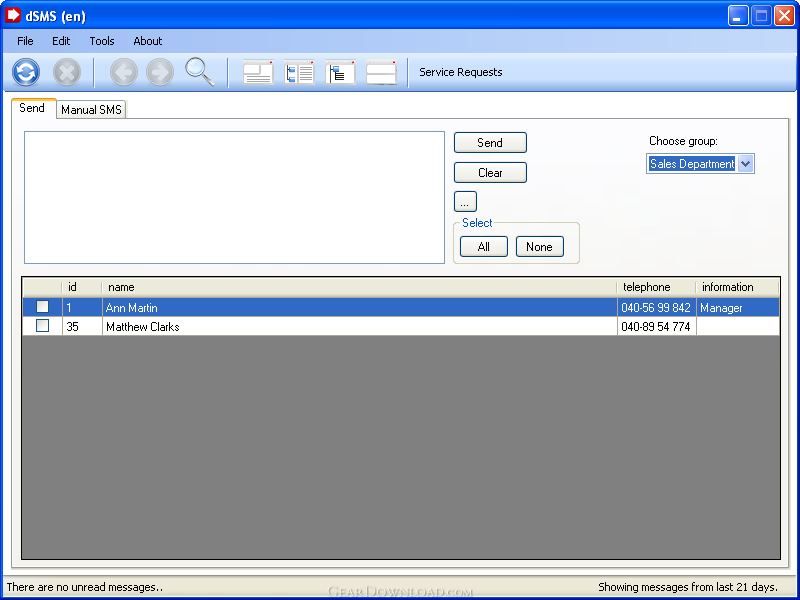Click Service Requests in the toolbar
Screen dimensions: 800x600
coord(460,72)
